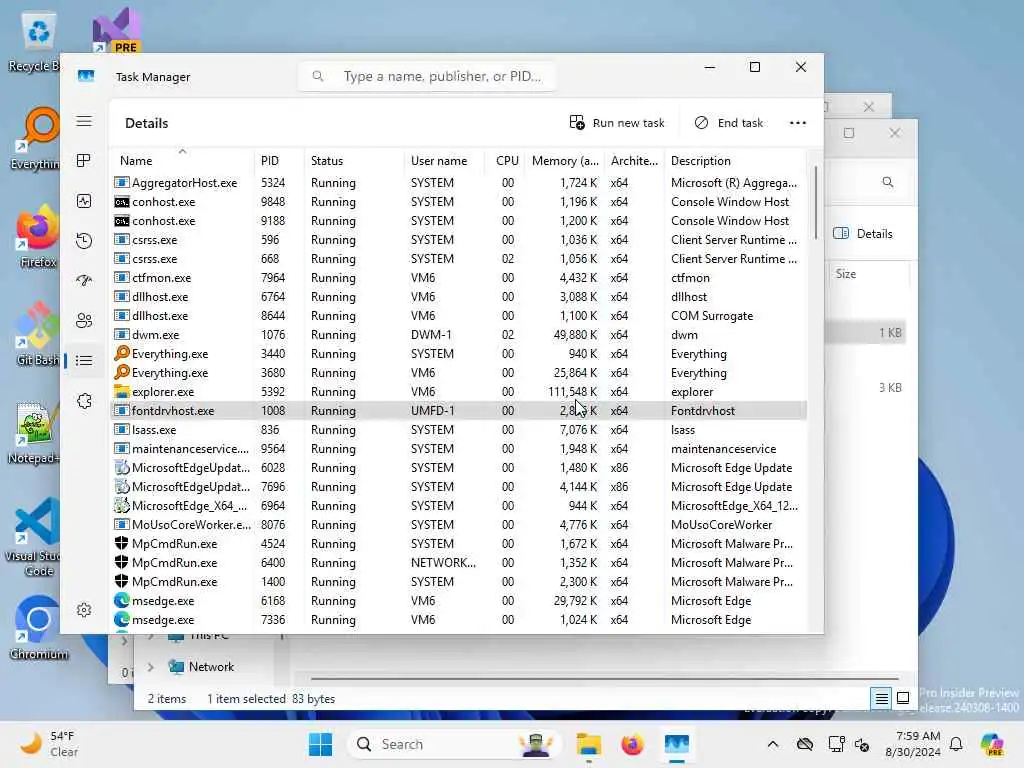The image size is (1024, 768).
Task: Open the weather widget showing 54°F
Action: click(x=48, y=744)
